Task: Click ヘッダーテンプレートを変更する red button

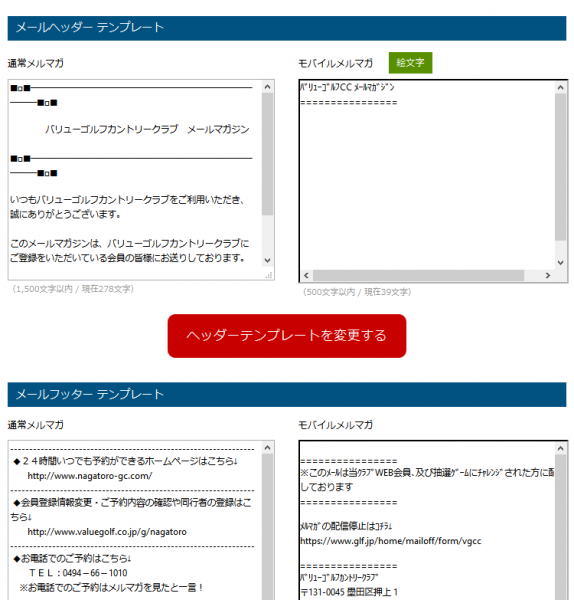Action: pyautogui.click(x=287, y=336)
